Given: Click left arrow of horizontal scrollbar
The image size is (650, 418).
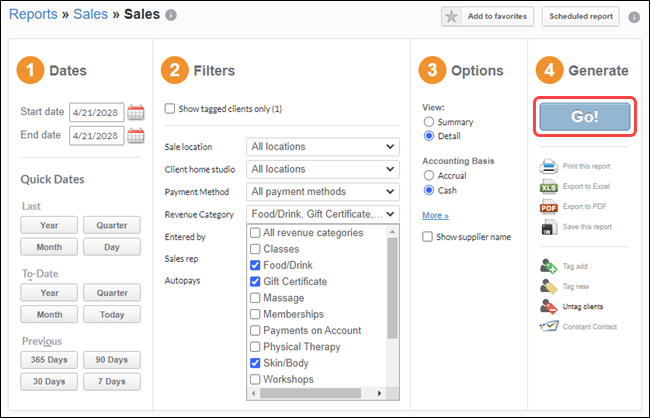Looking at the screenshot, I should coord(254,393).
